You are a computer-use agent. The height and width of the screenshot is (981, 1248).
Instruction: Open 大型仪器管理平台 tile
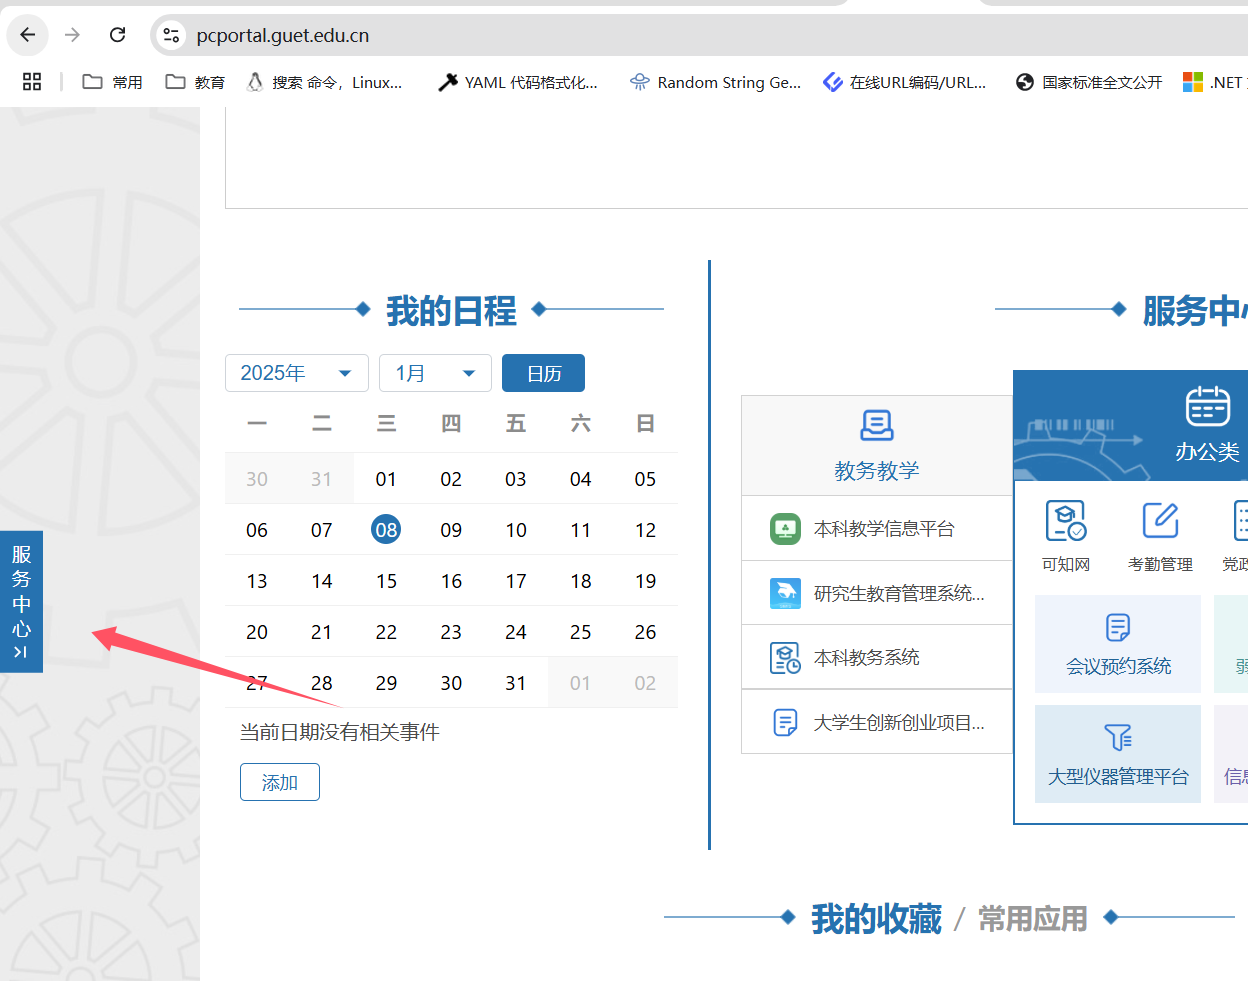(x=1118, y=754)
